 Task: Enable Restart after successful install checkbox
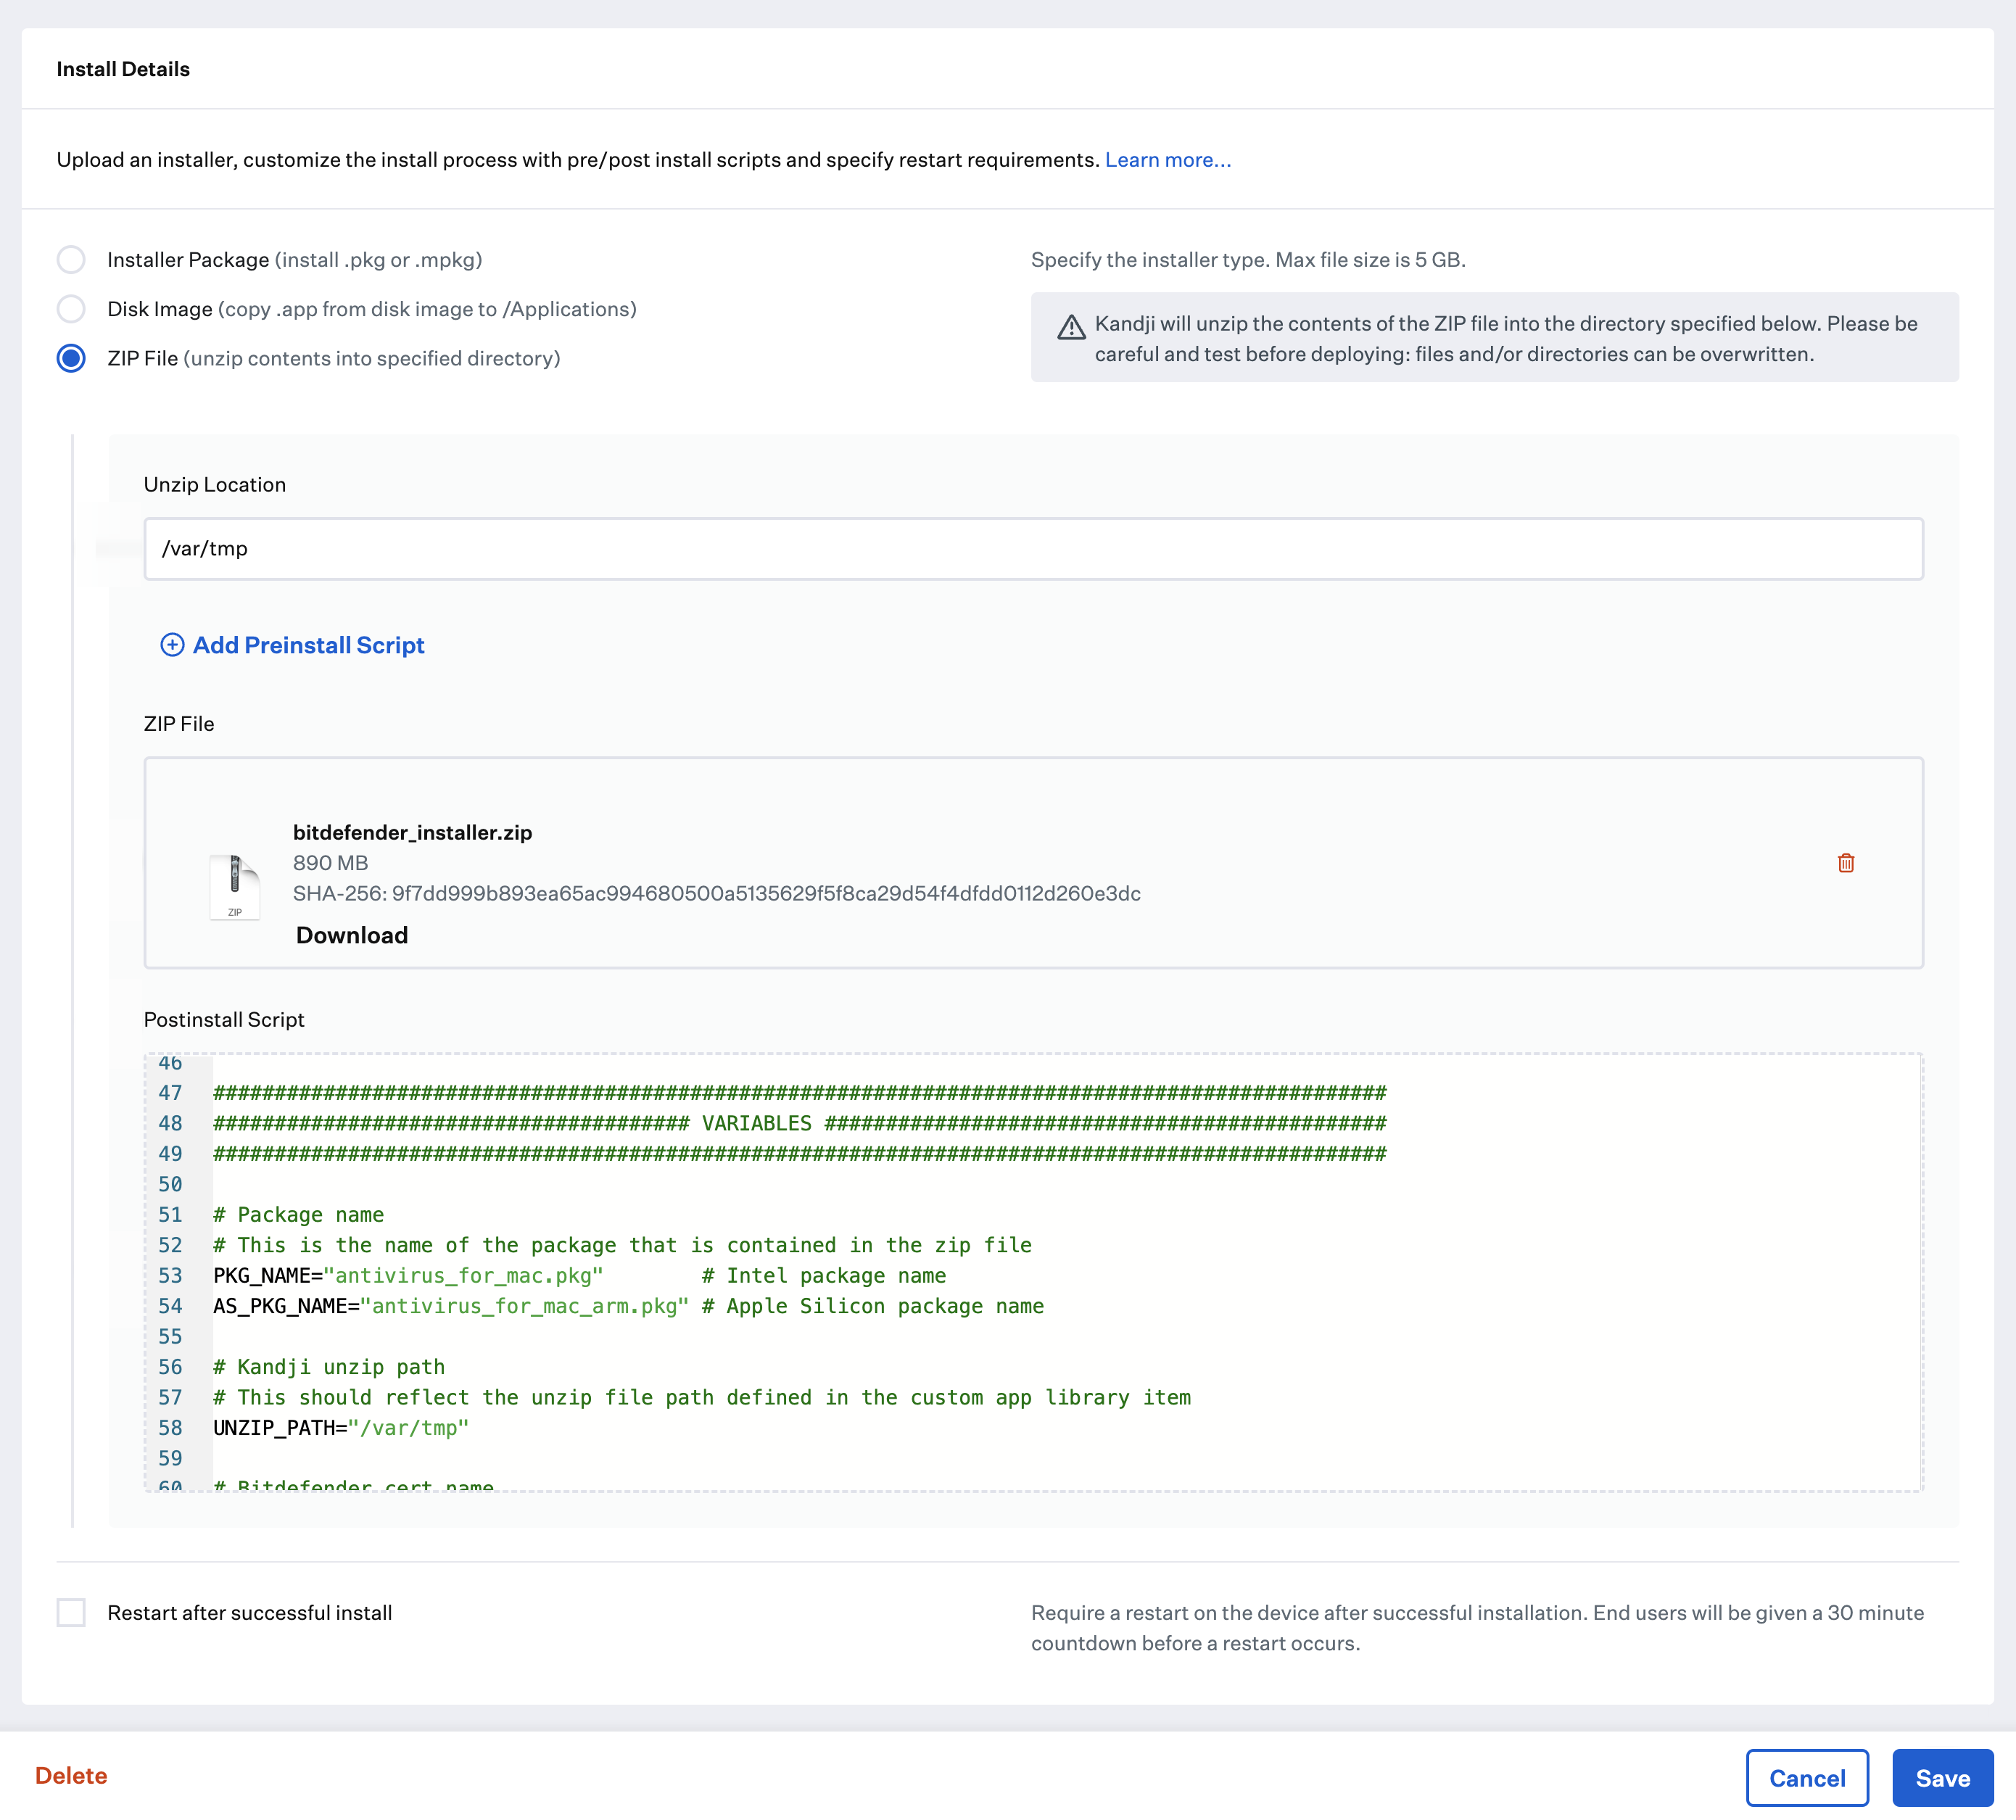[x=71, y=1612]
